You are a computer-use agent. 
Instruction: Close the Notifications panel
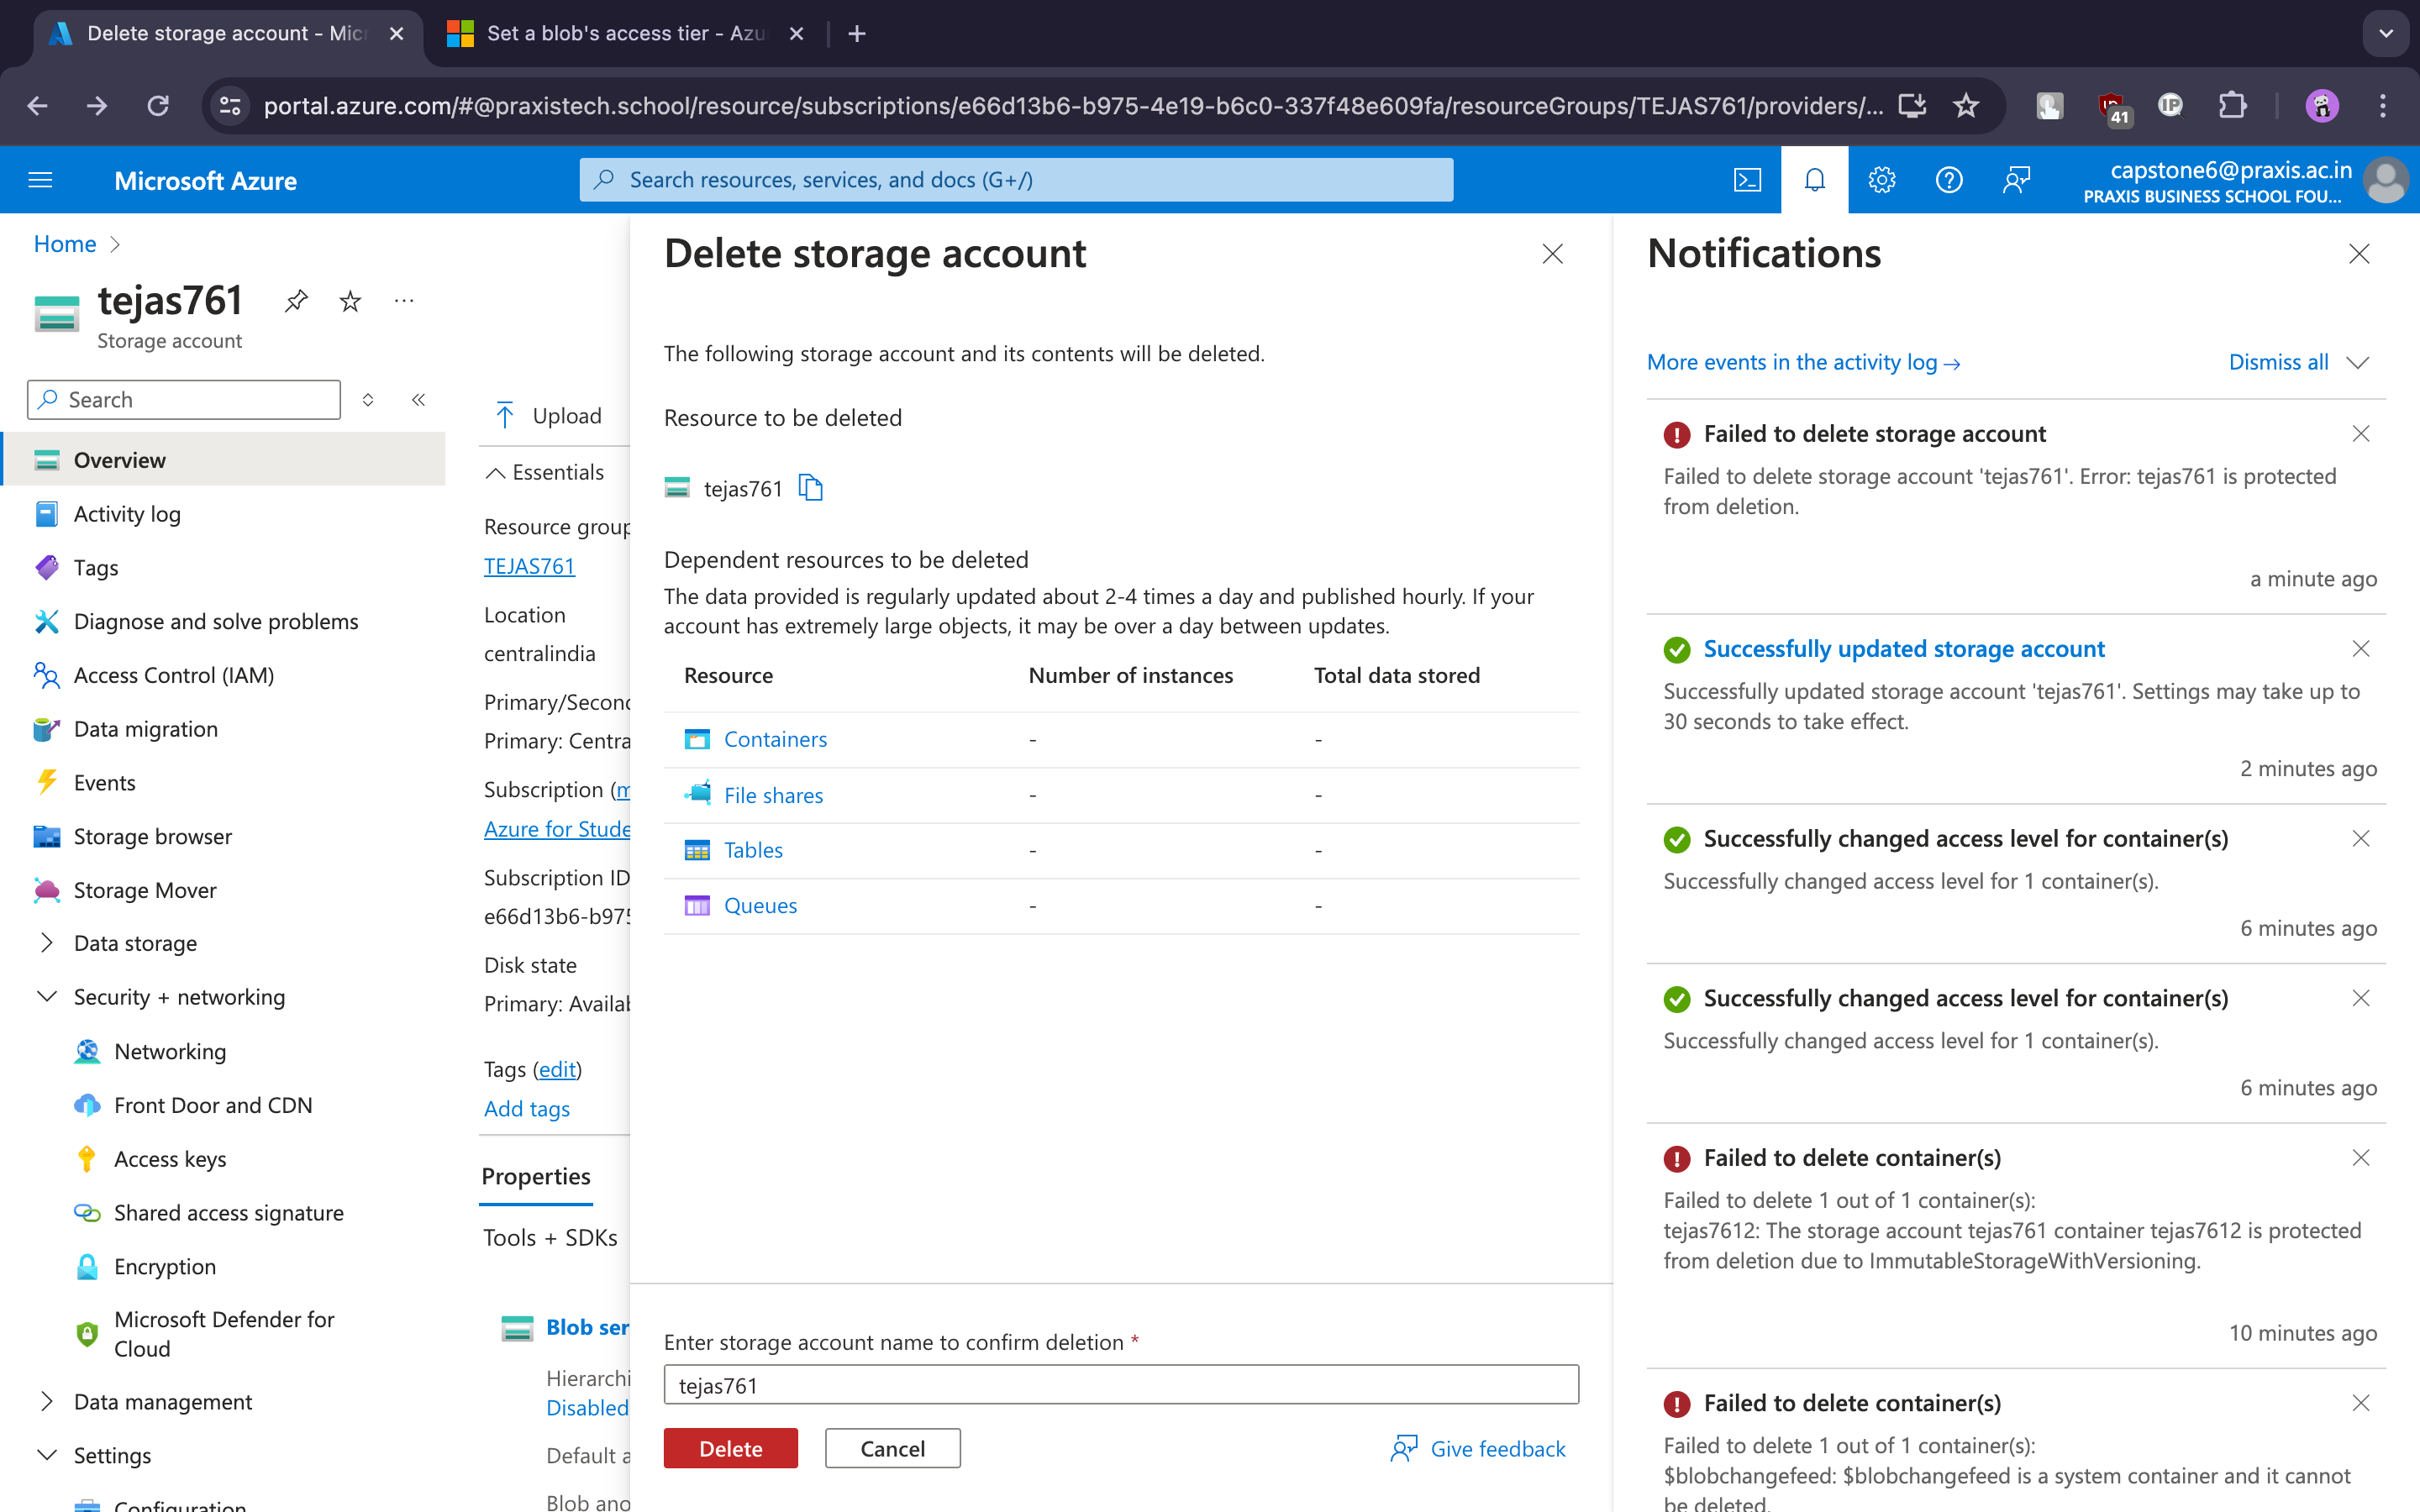[2359, 254]
